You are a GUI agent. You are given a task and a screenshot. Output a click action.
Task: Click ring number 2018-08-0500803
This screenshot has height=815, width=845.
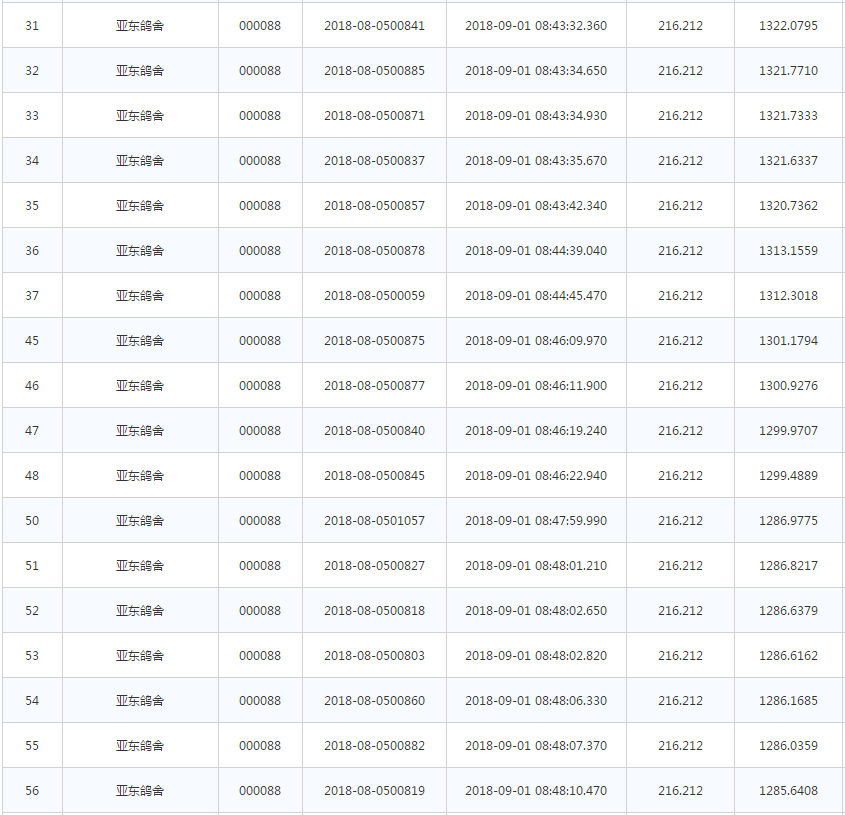374,655
